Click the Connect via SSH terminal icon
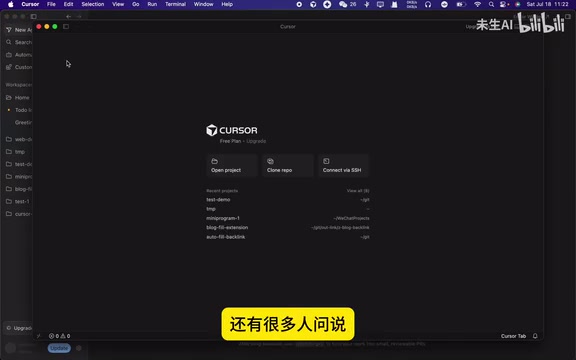The image size is (576, 360). (x=326, y=161)
